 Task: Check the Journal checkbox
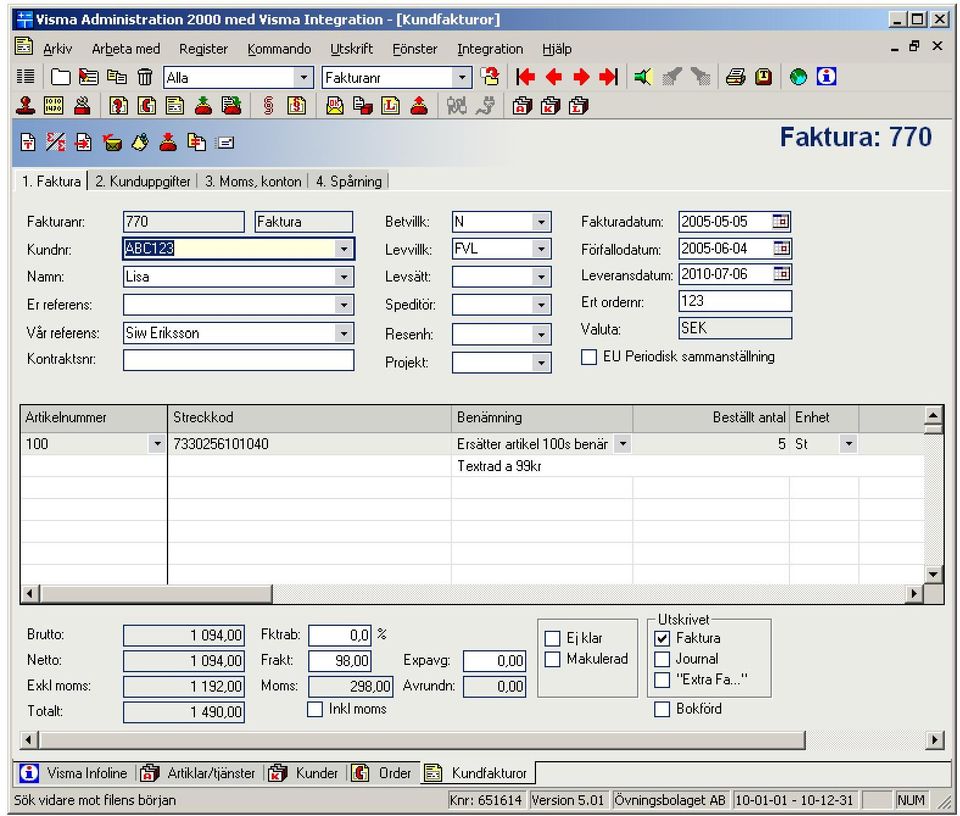[662, 659]
